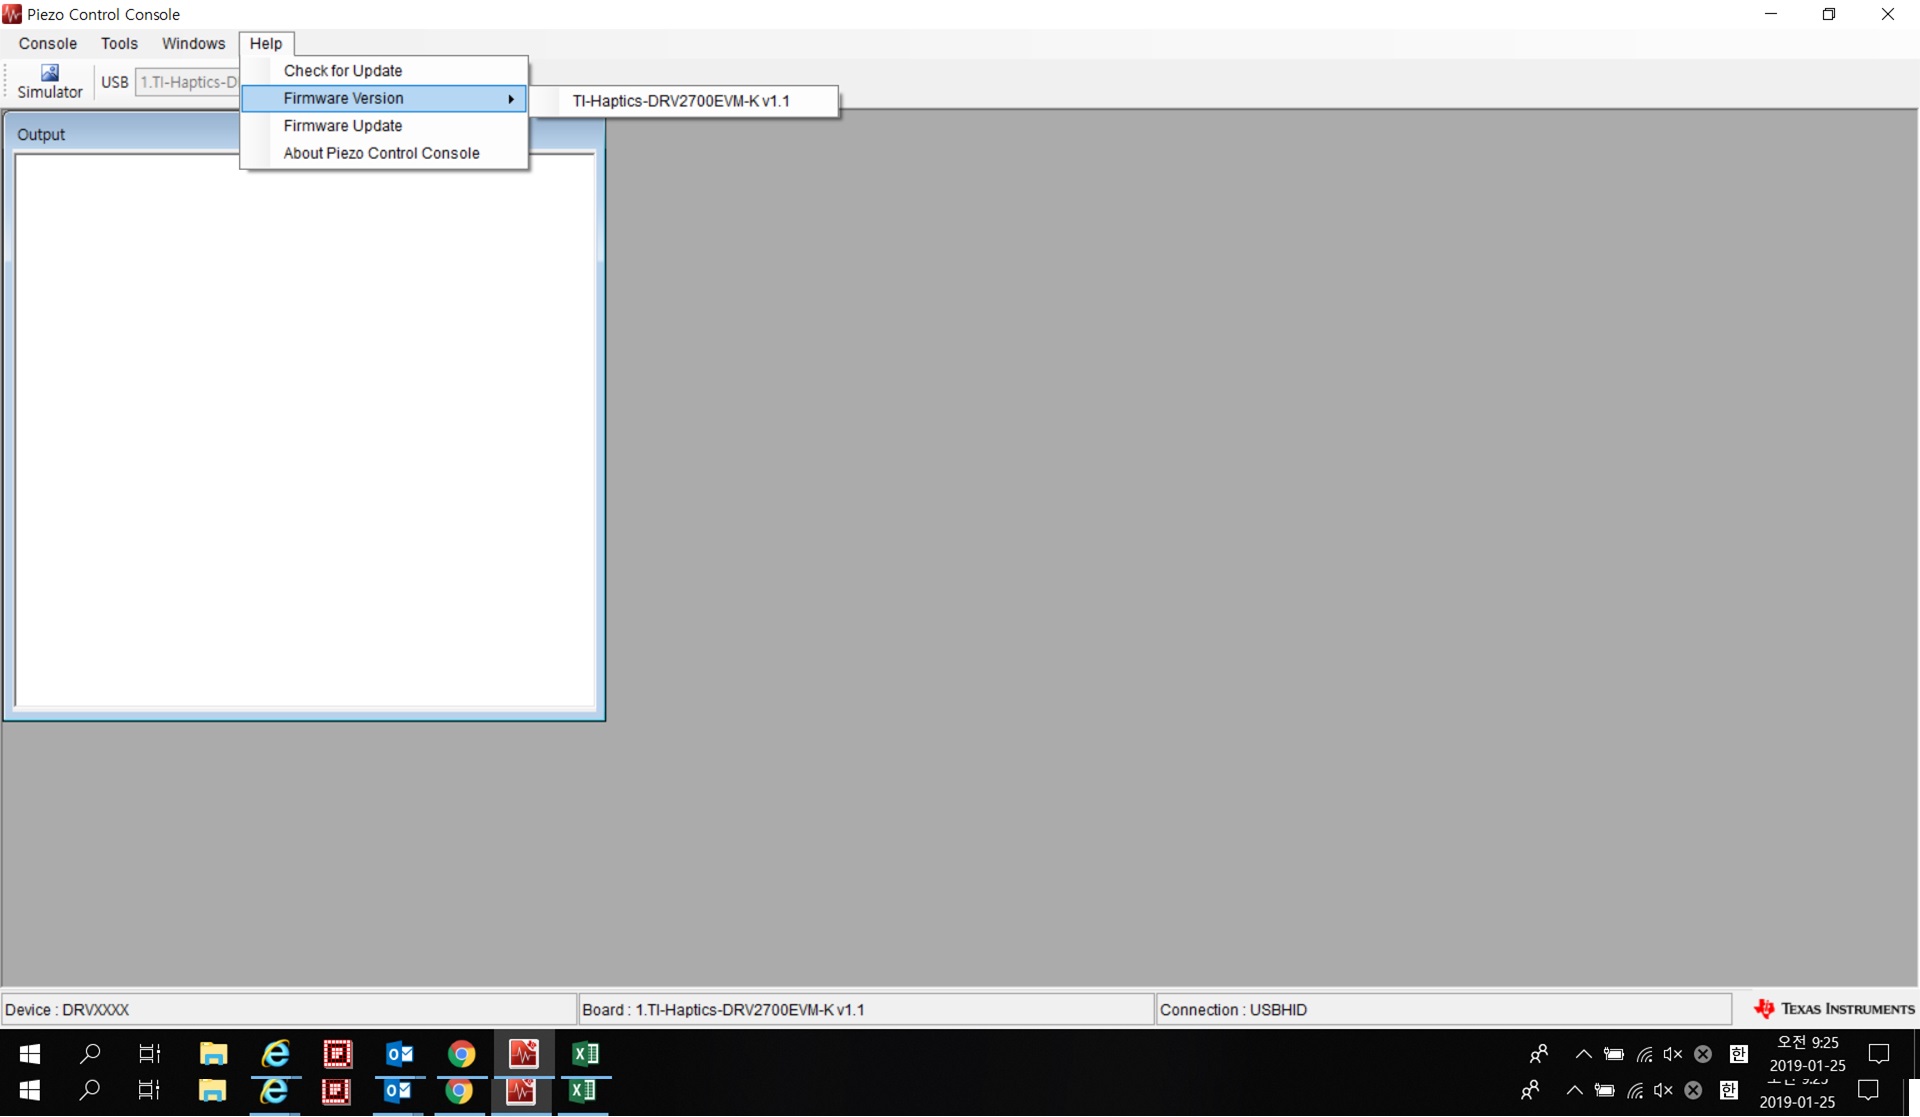The image size is (1920, 1117).
Task: Launch Internet Explorer from taskbar
Action: [x=275, y=1053]
